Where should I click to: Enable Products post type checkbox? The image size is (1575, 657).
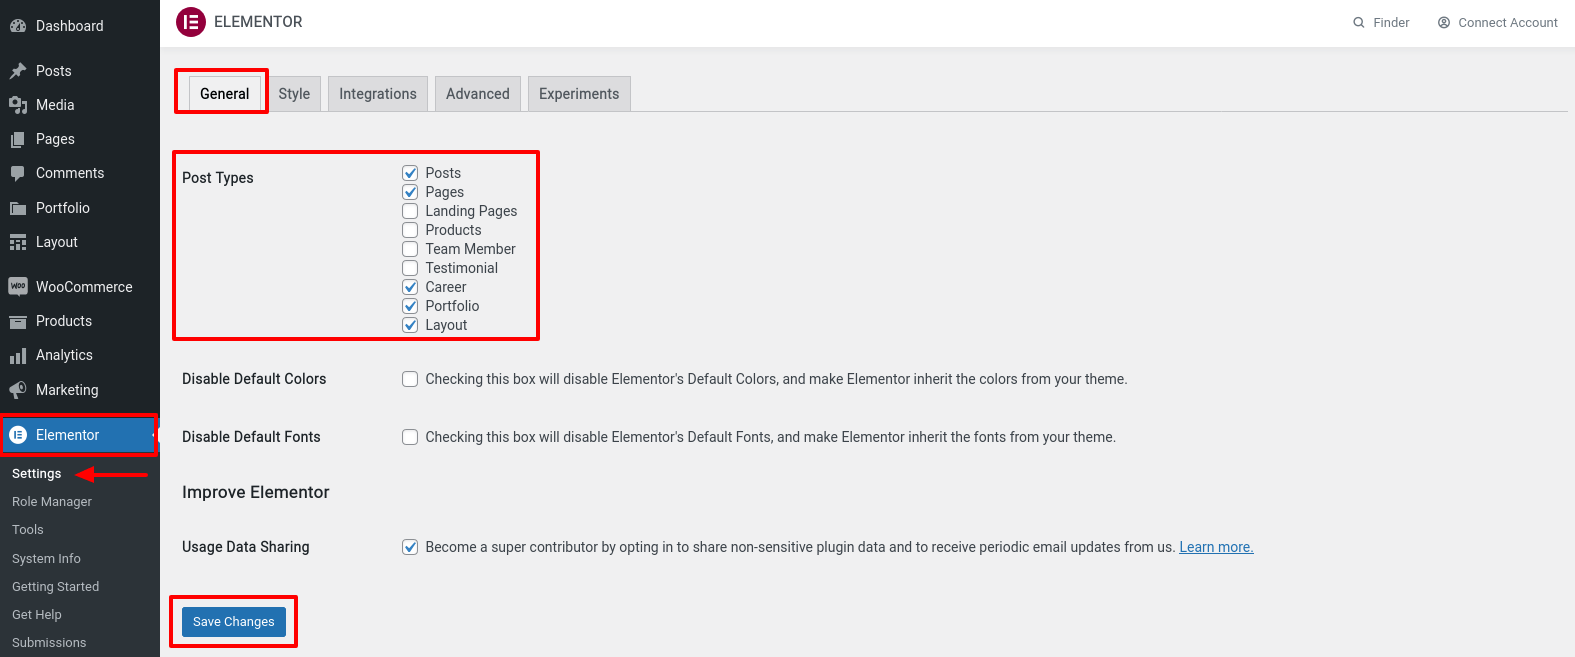[410, 230]
